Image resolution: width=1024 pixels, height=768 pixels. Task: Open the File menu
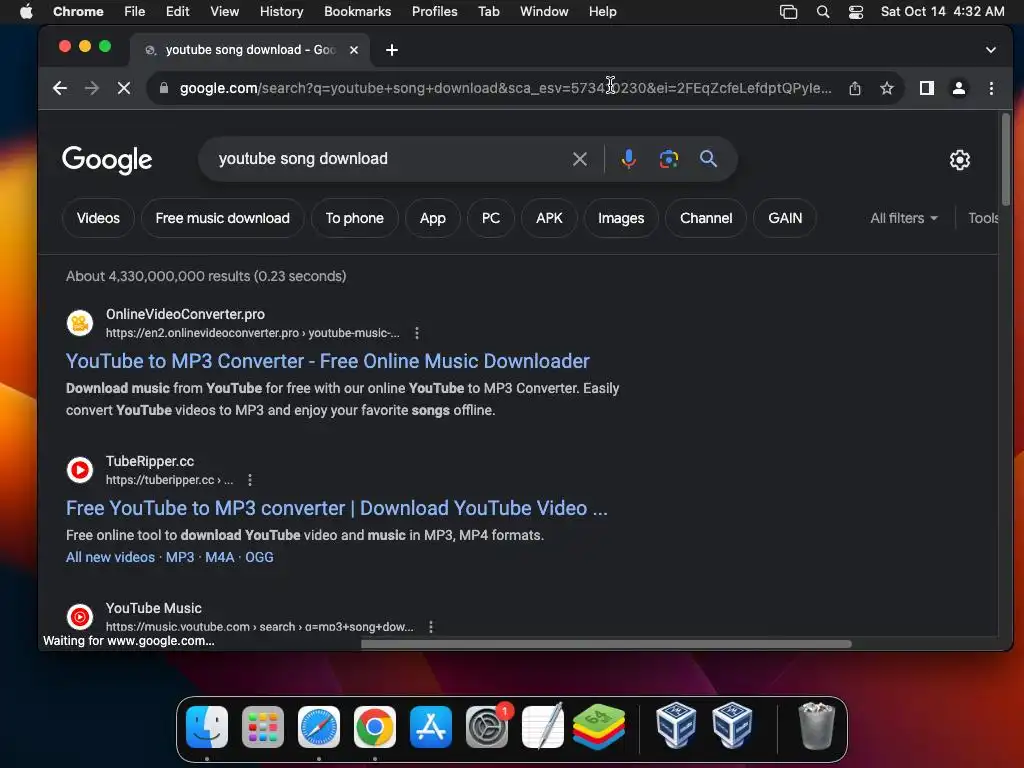135,12
